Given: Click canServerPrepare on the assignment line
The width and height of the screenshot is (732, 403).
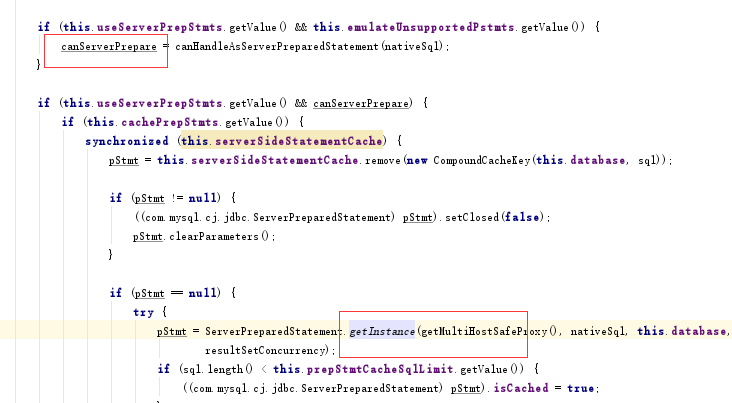Looking at the screenshot, I should tap(109, 46).
